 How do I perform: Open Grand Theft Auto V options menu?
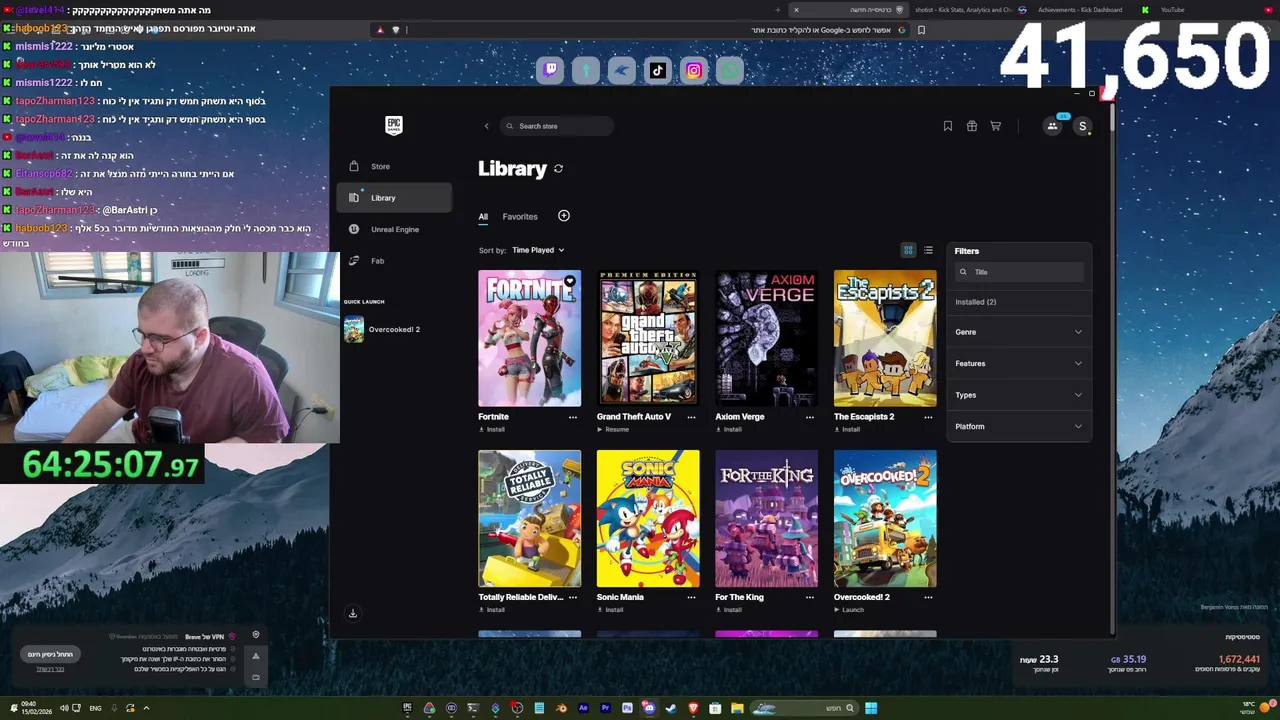691,417
